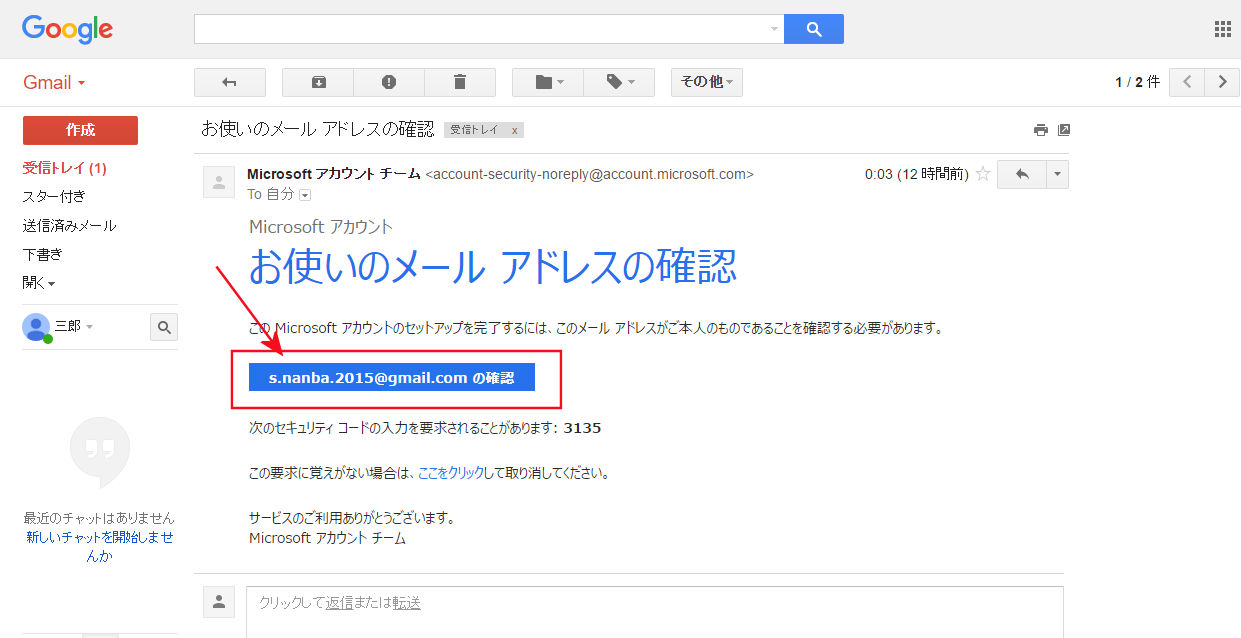Delete this email with the trash icon
1241x638 pixels.
click(460, 82)
